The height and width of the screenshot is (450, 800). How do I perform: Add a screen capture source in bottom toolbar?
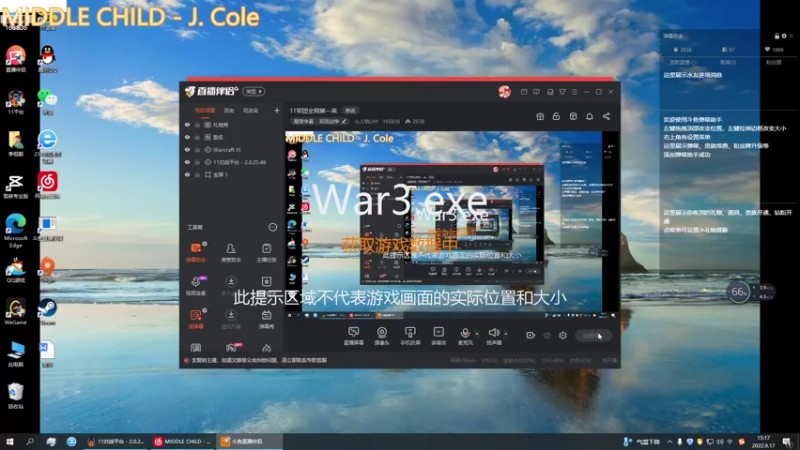coord(354,336)
